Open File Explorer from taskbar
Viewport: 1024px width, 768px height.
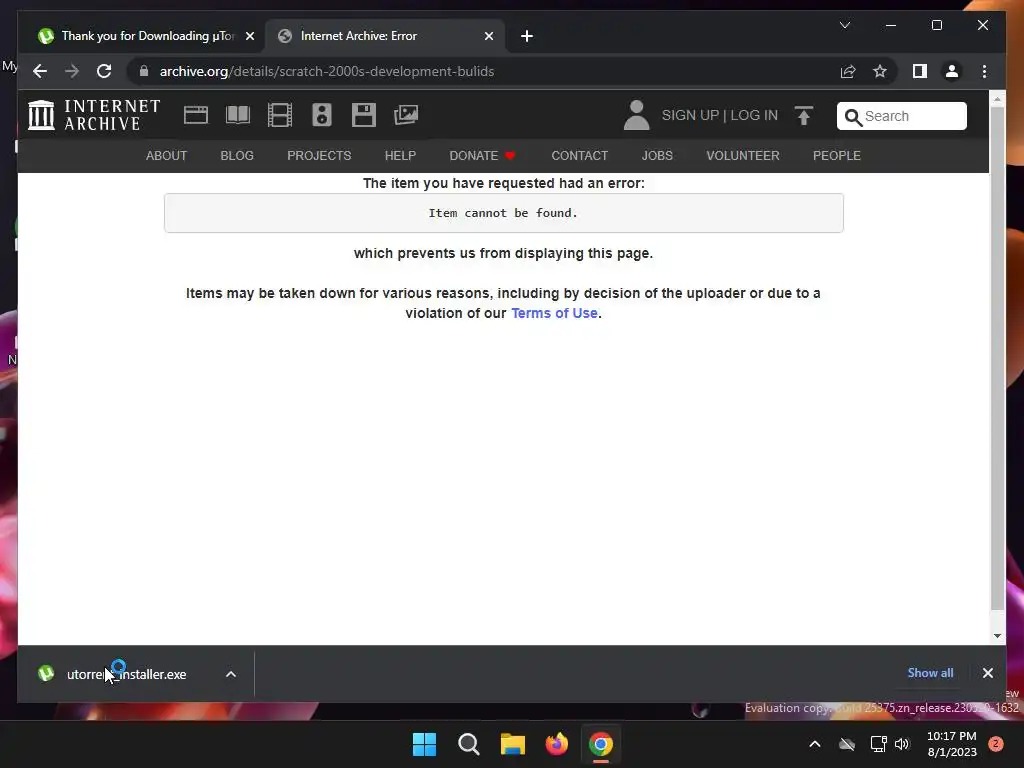[513, 744]
